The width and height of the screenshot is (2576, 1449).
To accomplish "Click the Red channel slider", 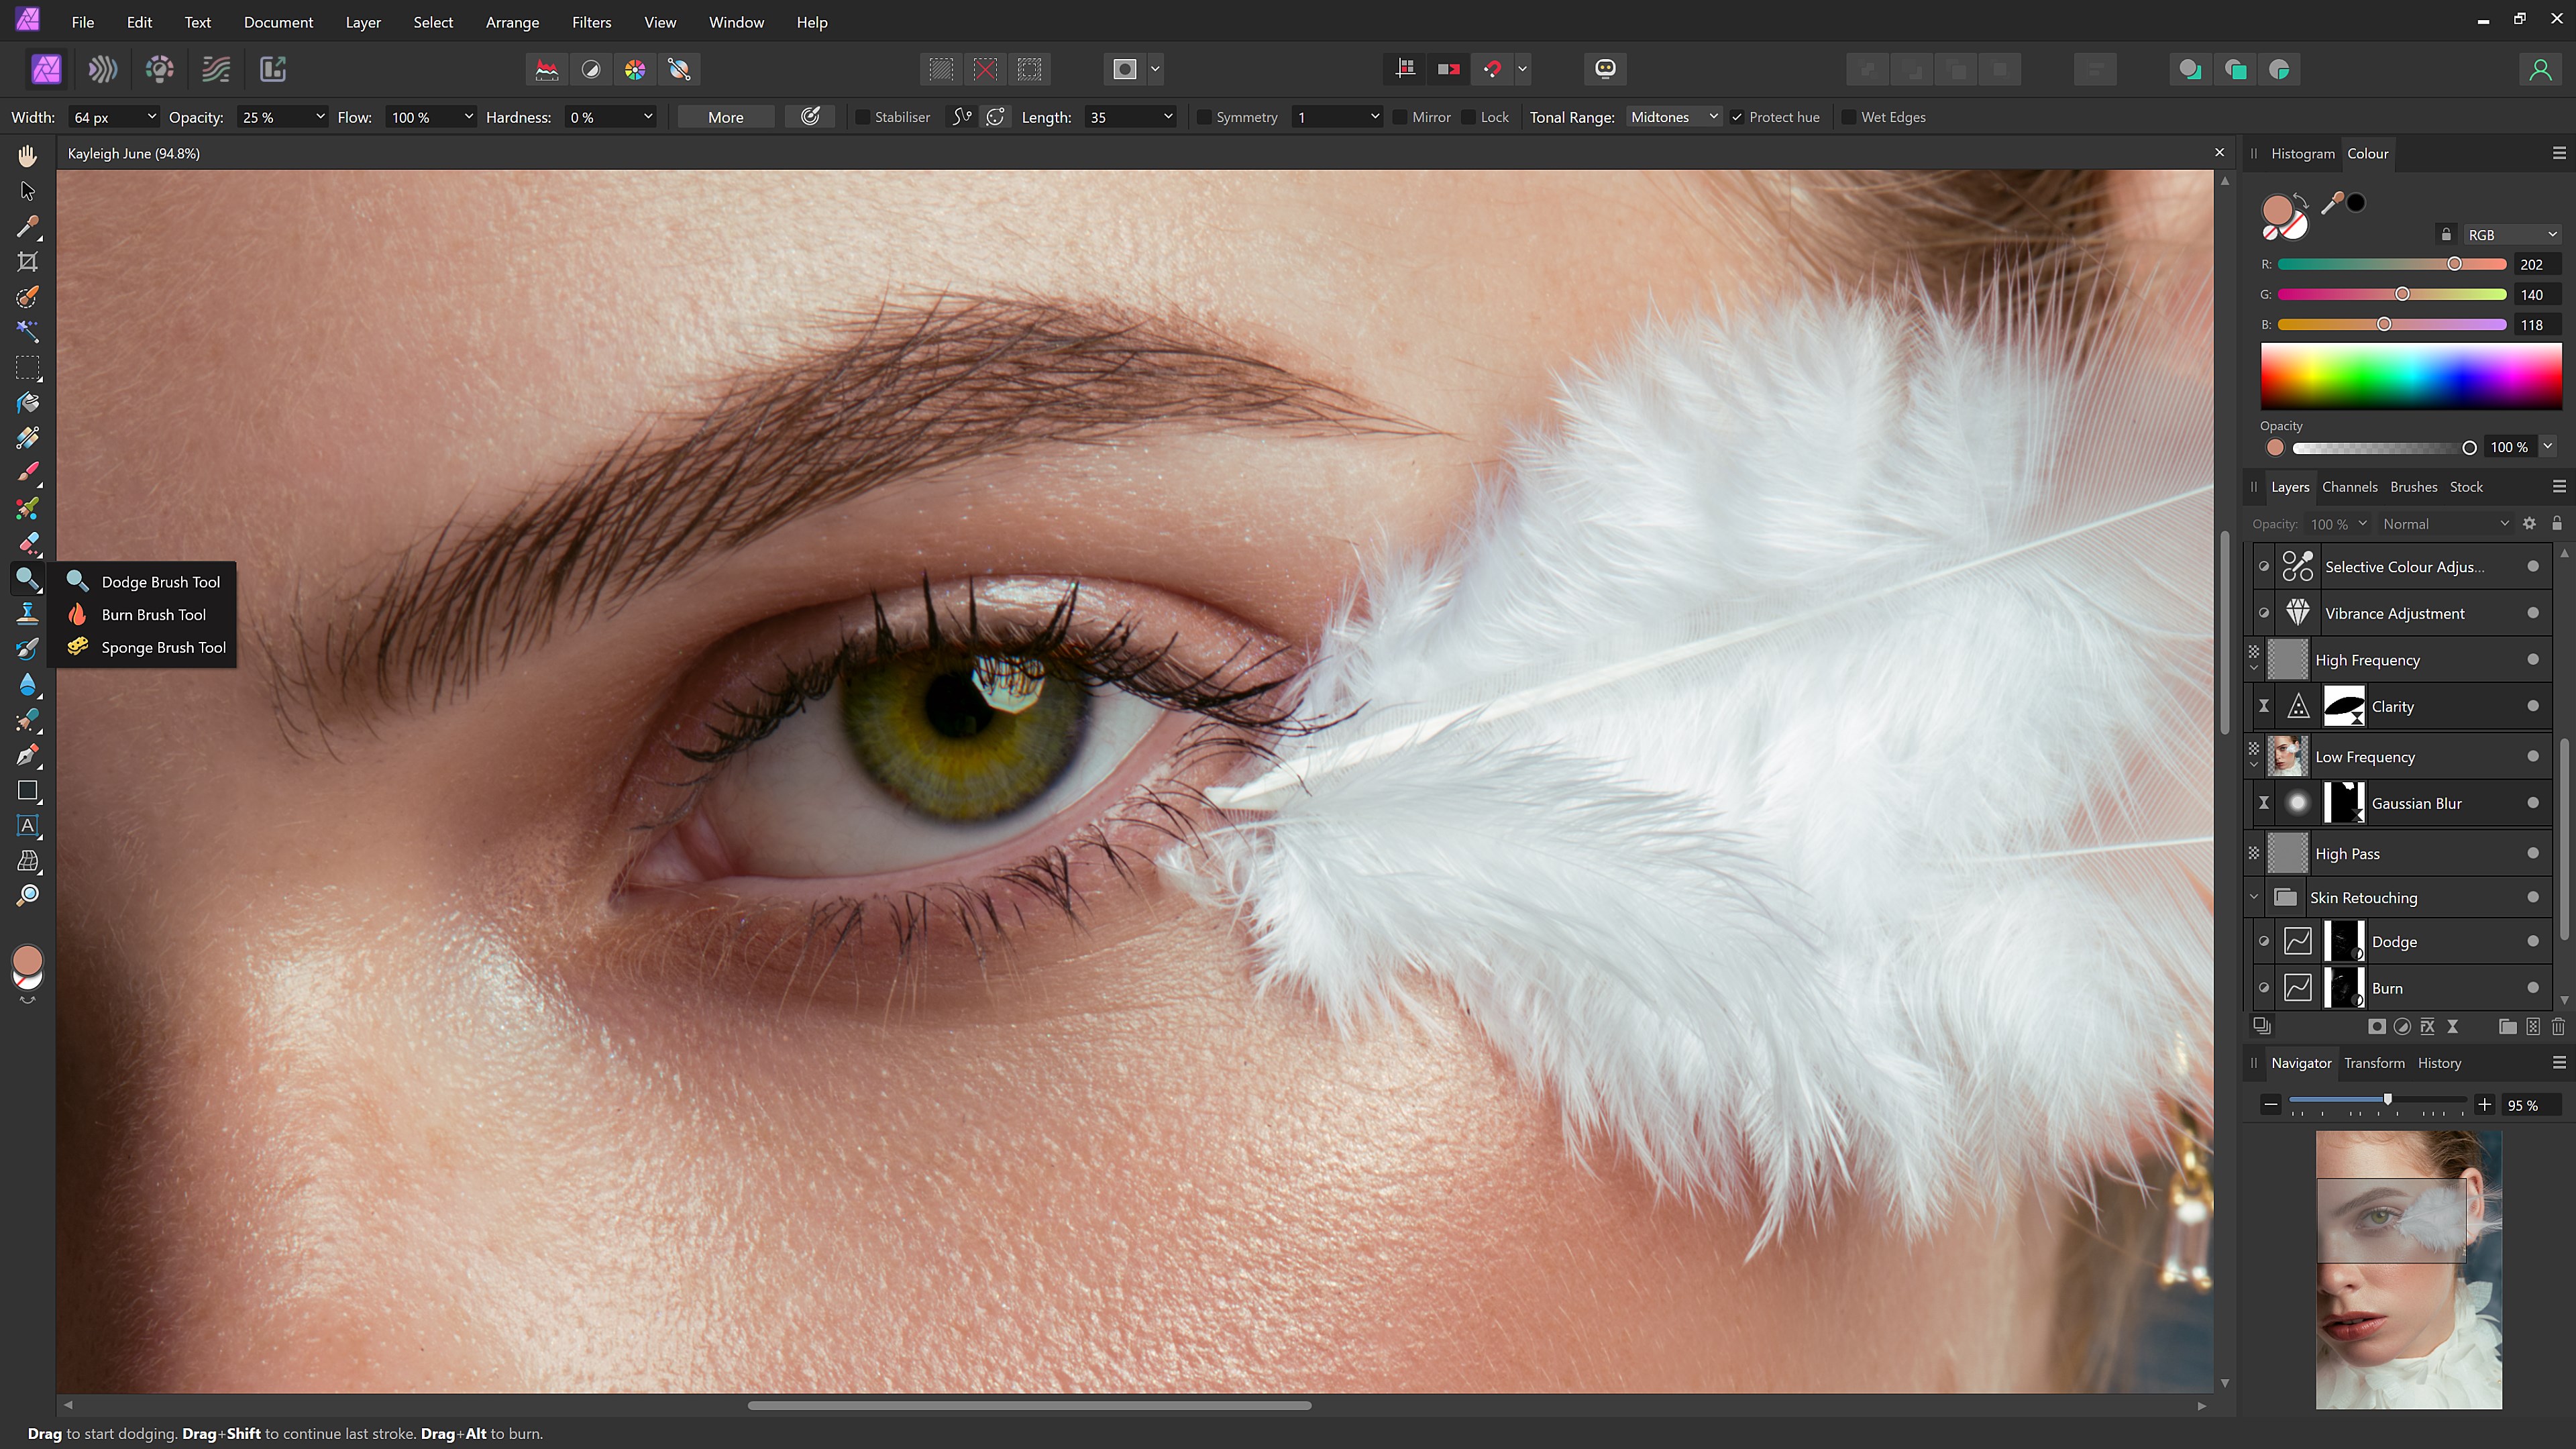I will (x=2455, y=264).
